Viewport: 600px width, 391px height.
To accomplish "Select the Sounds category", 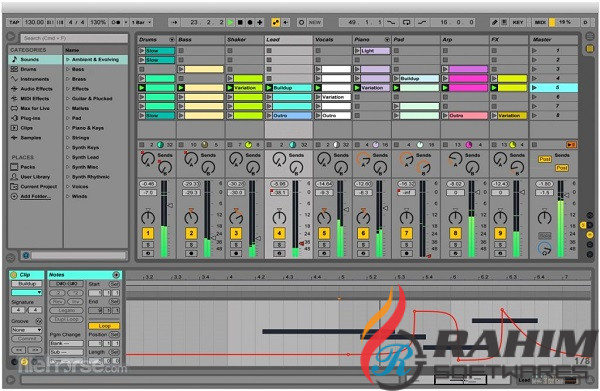I will click(35, 60).
